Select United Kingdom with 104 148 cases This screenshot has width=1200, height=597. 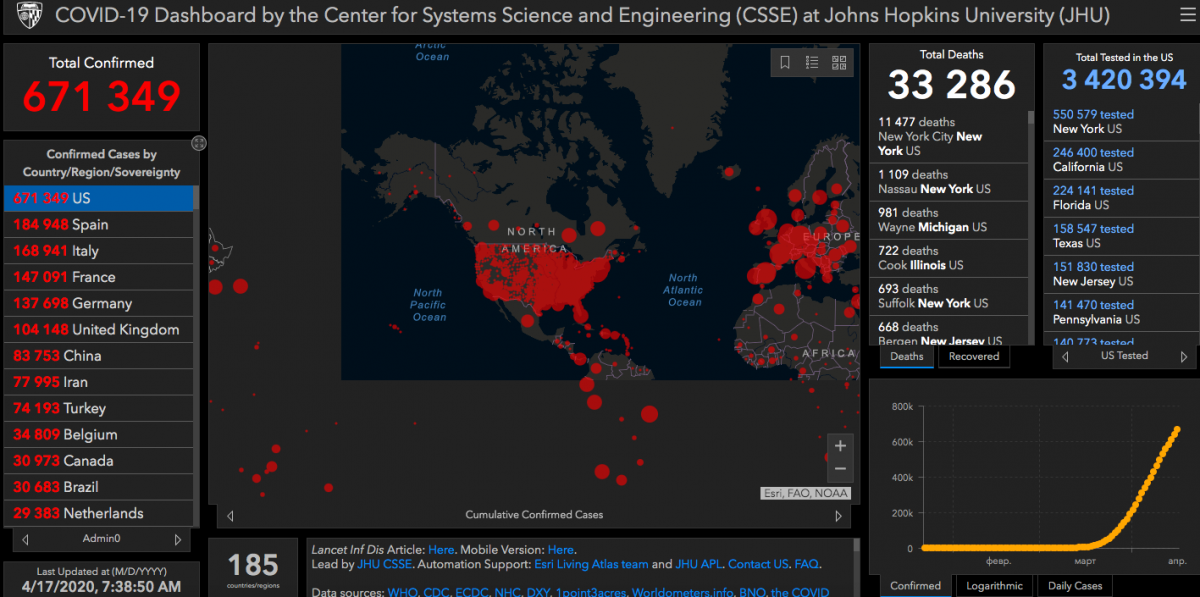coord(99,329)
